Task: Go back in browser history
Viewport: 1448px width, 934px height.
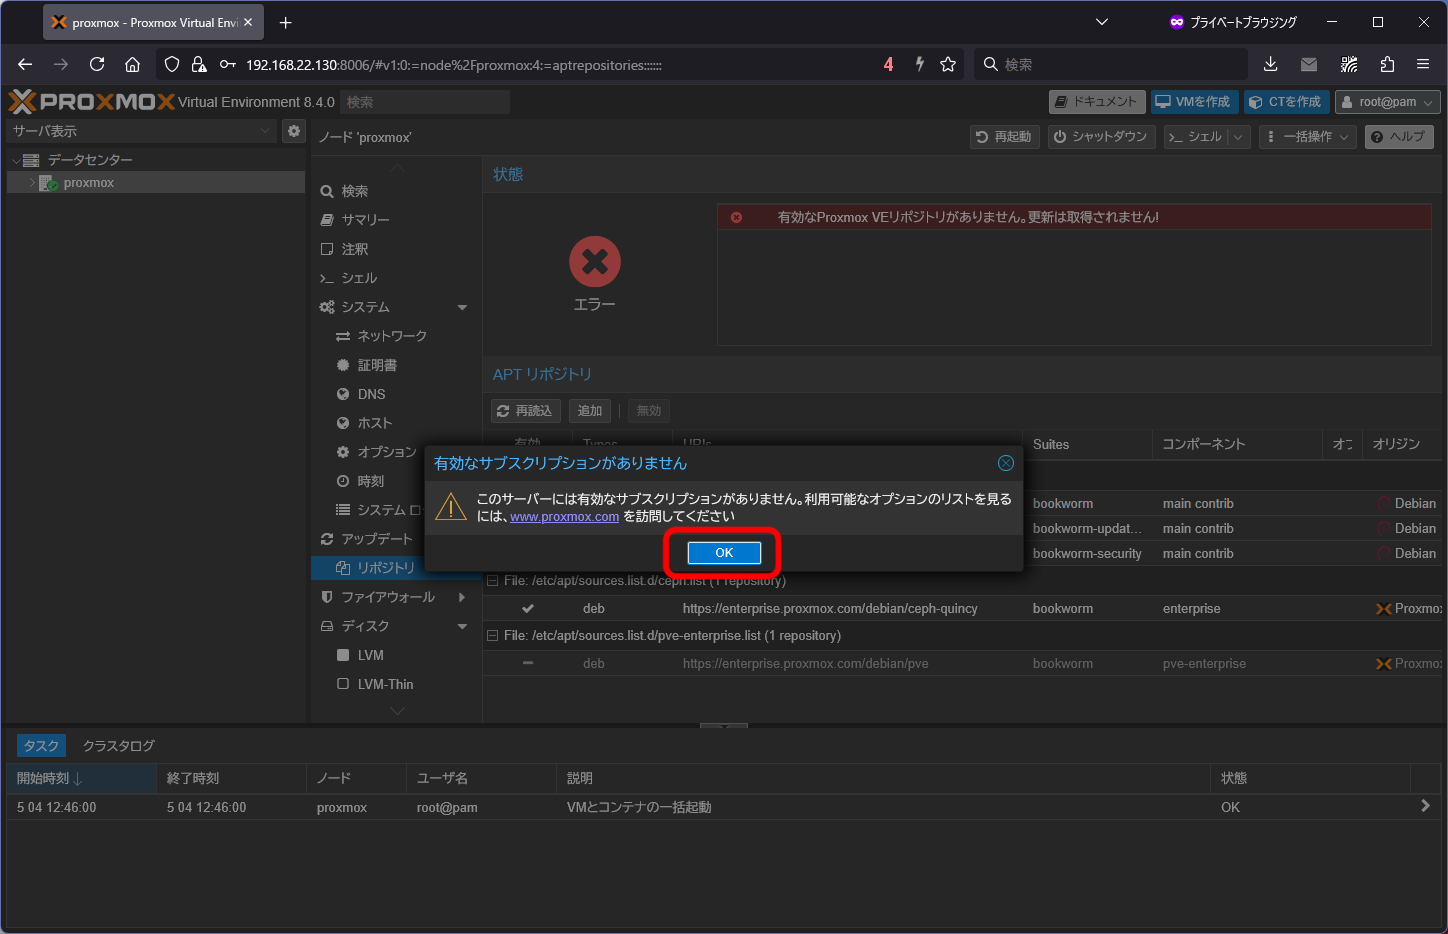Action: pos(25,64)
